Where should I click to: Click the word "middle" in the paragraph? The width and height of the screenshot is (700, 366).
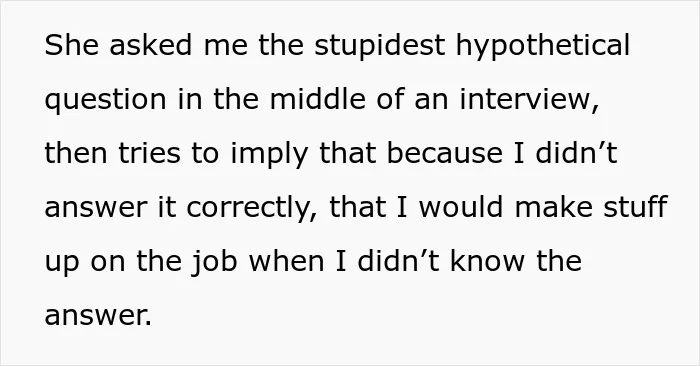pyautogui.click(x=317, y=98)
